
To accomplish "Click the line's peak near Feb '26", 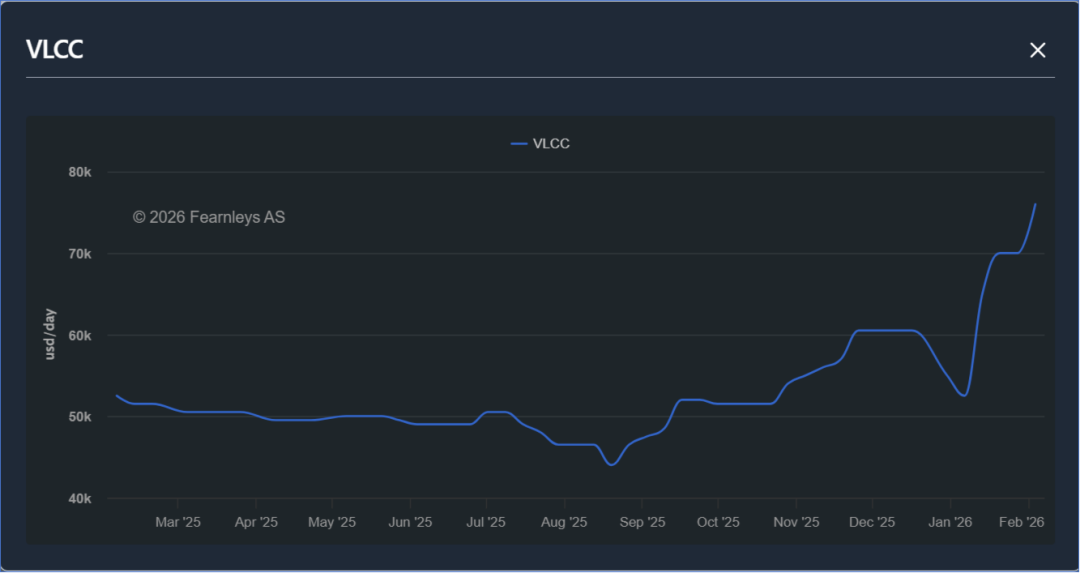I will pyautogui.click(x=1035, y=204).
